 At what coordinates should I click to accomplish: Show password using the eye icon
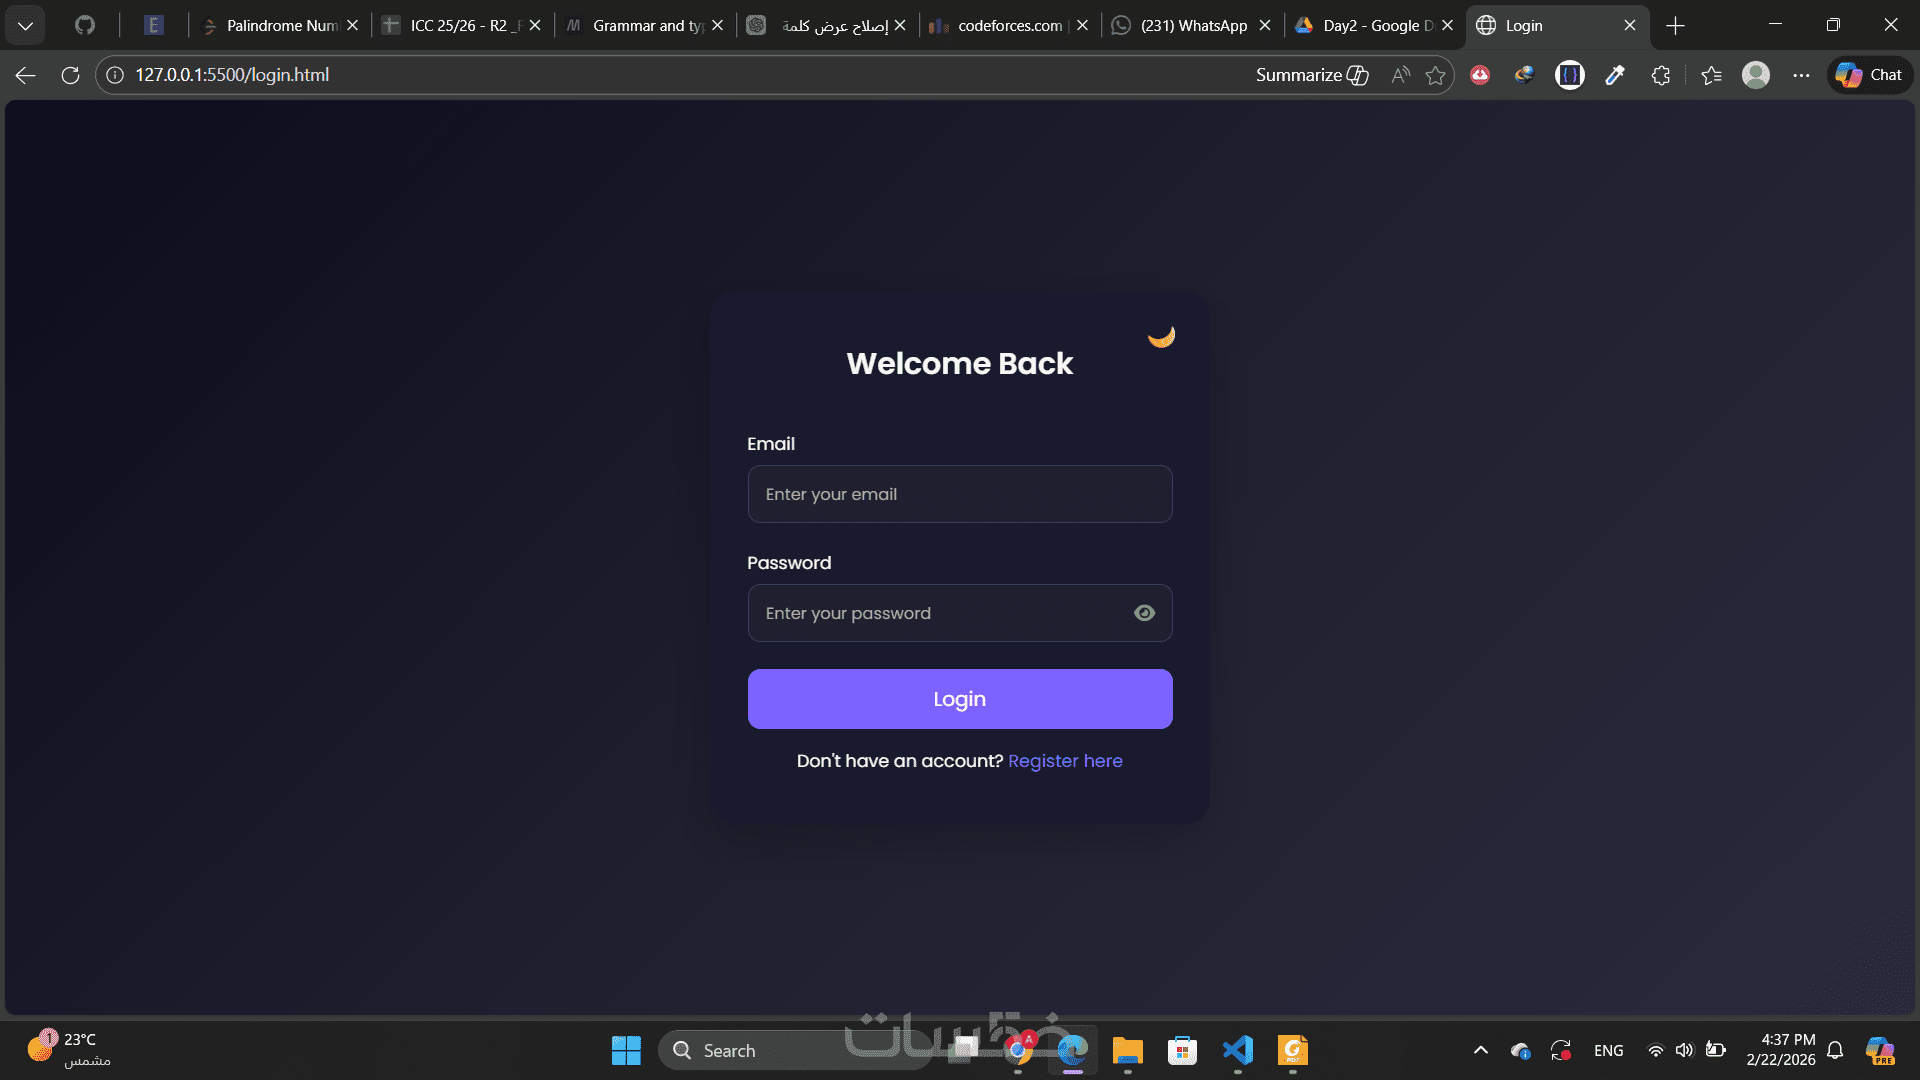point(1144,613)
